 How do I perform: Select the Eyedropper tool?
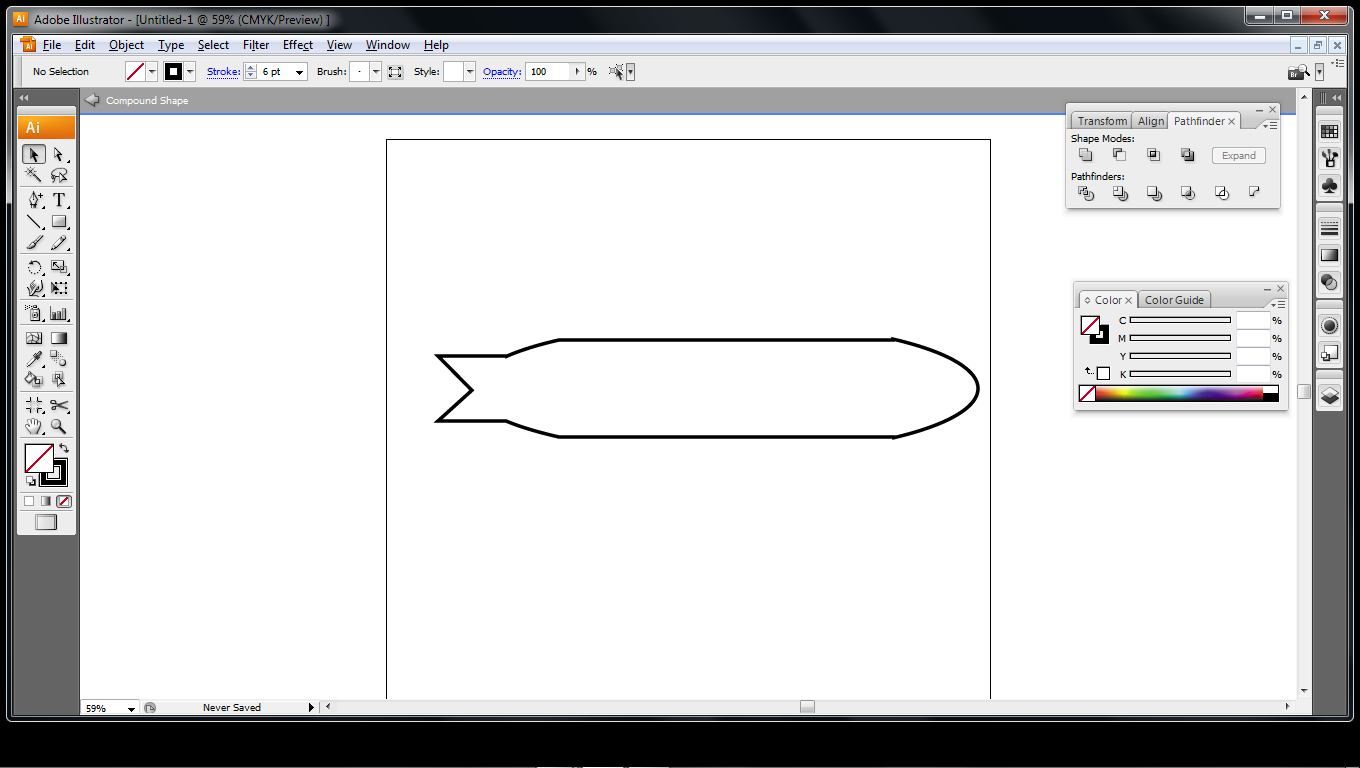34,358
